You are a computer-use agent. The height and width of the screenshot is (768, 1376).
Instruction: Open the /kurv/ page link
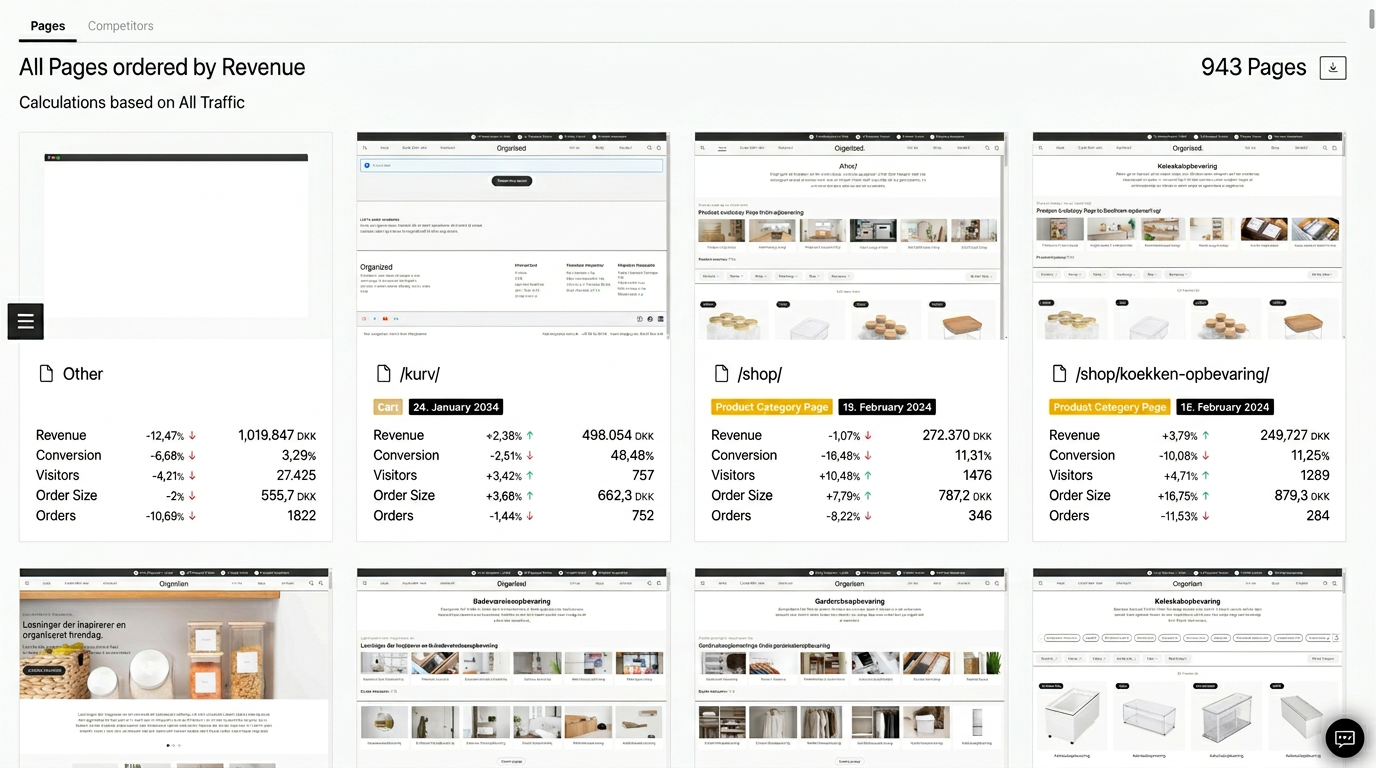coord(420,374)
